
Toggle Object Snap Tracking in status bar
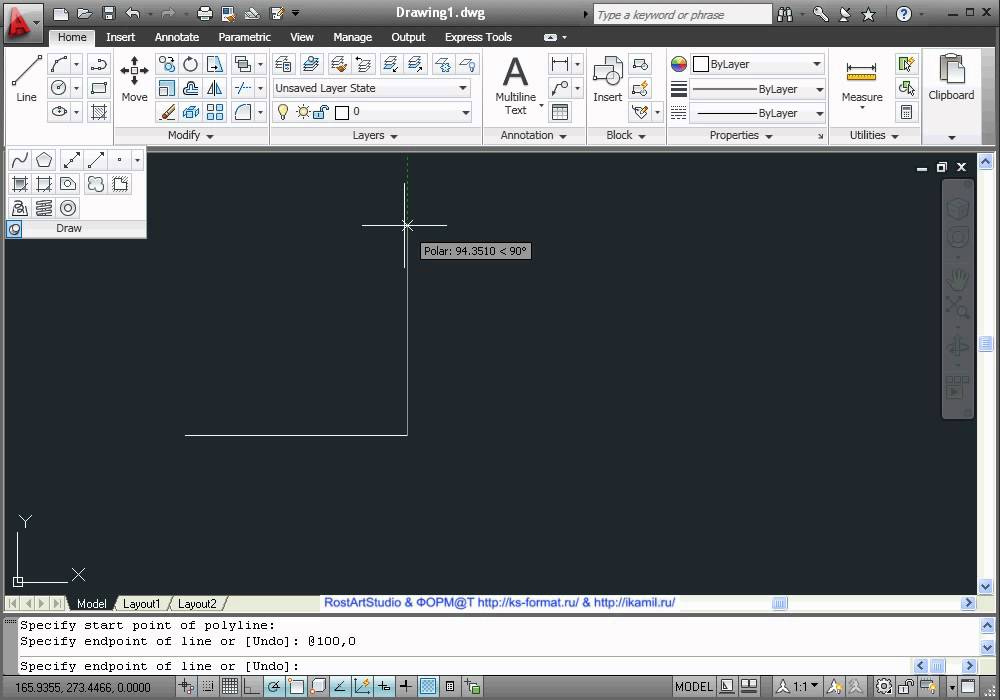pos(340,687)
